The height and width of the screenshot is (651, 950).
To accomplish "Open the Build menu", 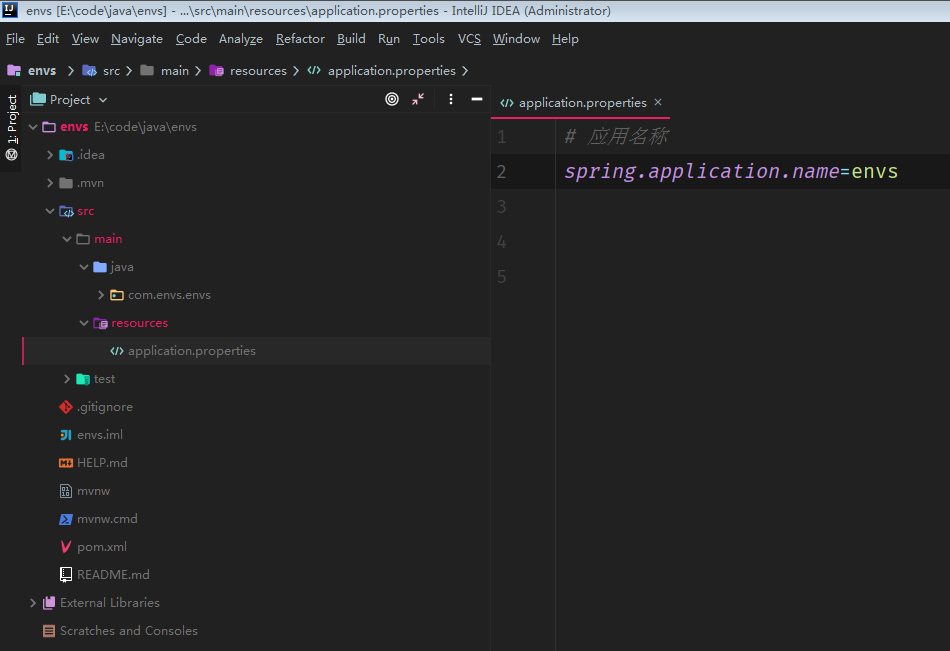I will pos(351,39).
